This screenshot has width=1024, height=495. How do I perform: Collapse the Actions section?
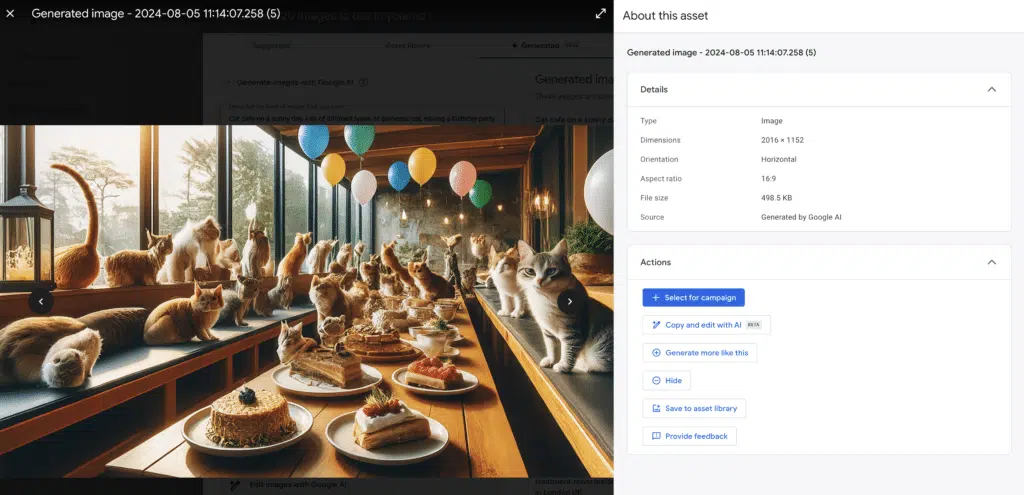pyautogui.click(x=991, y=262)
